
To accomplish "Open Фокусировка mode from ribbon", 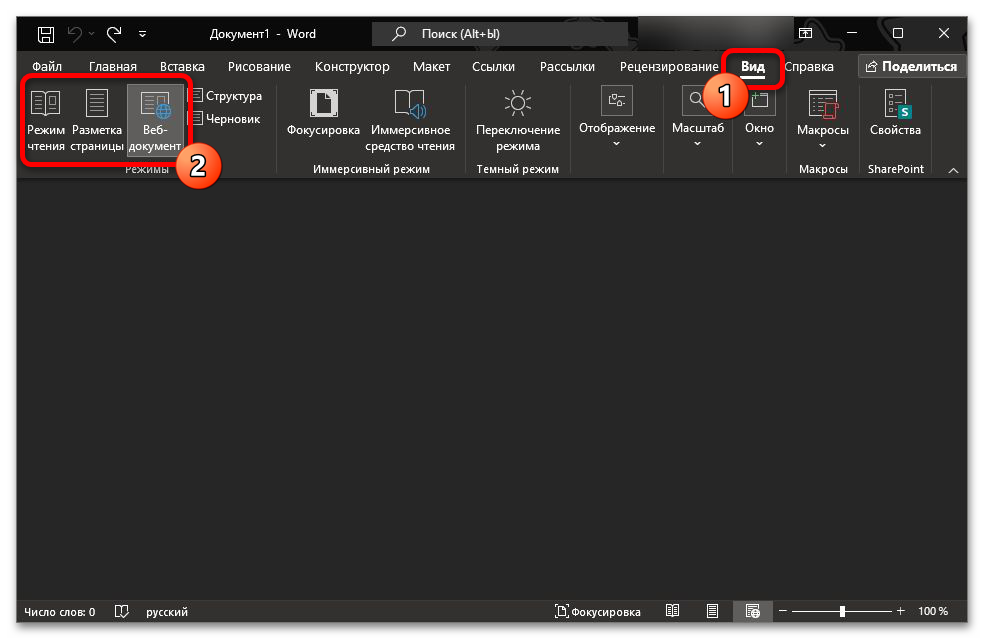I will click(323, 113).
